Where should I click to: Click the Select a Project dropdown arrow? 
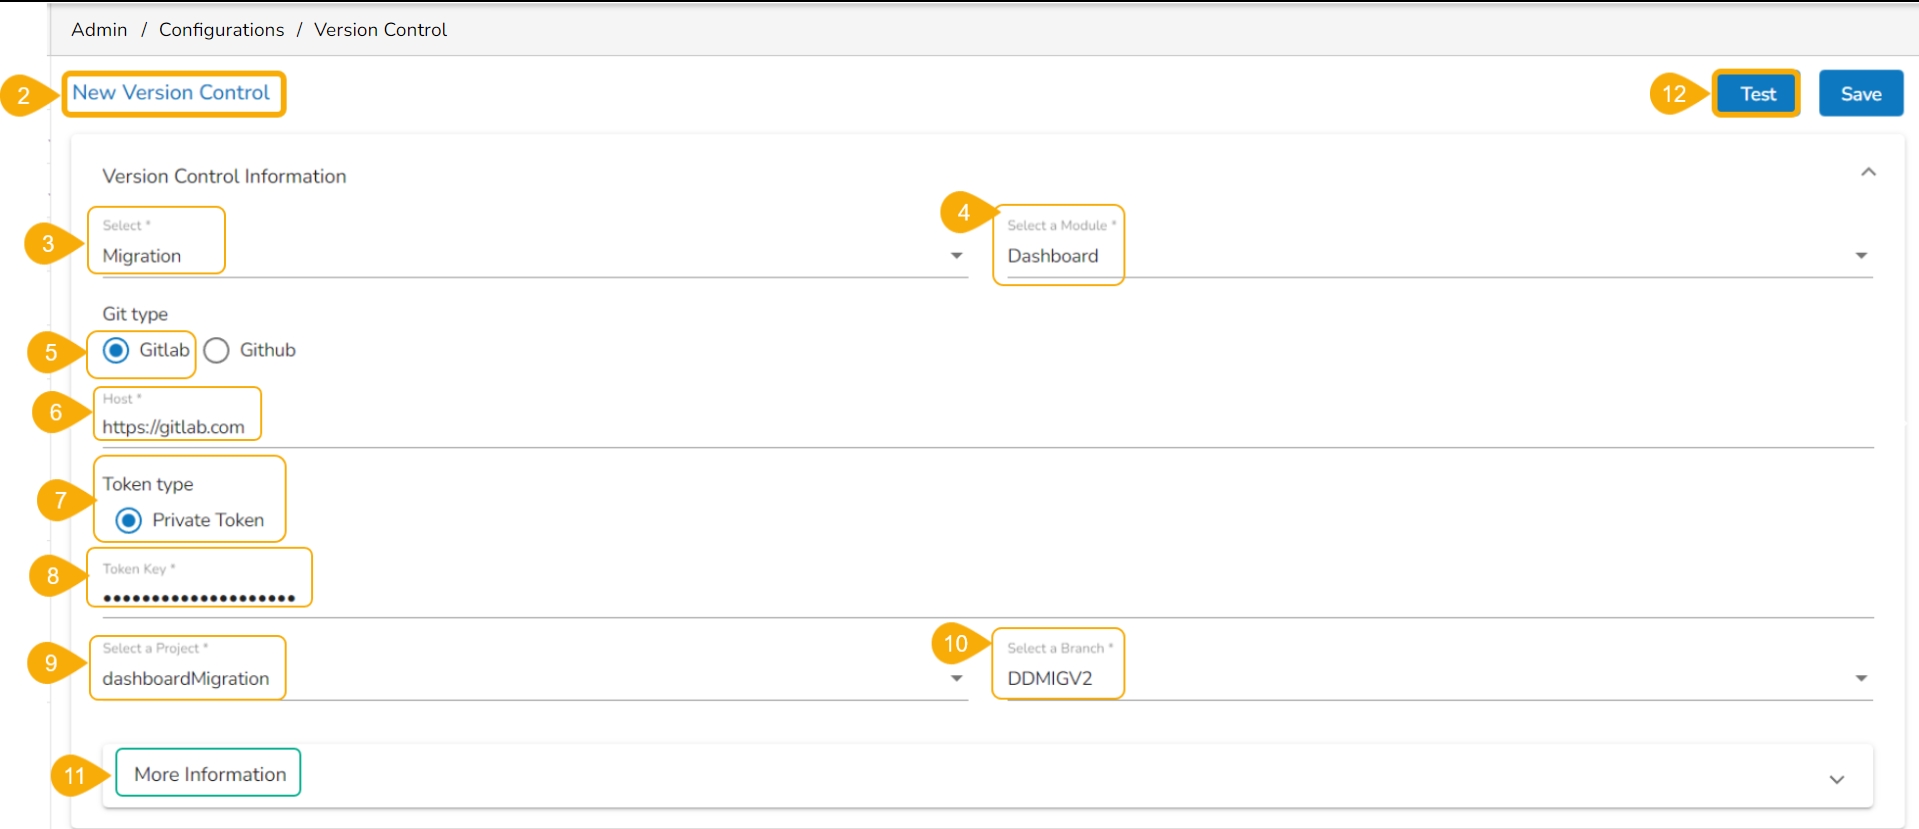(x=956, y=679)
